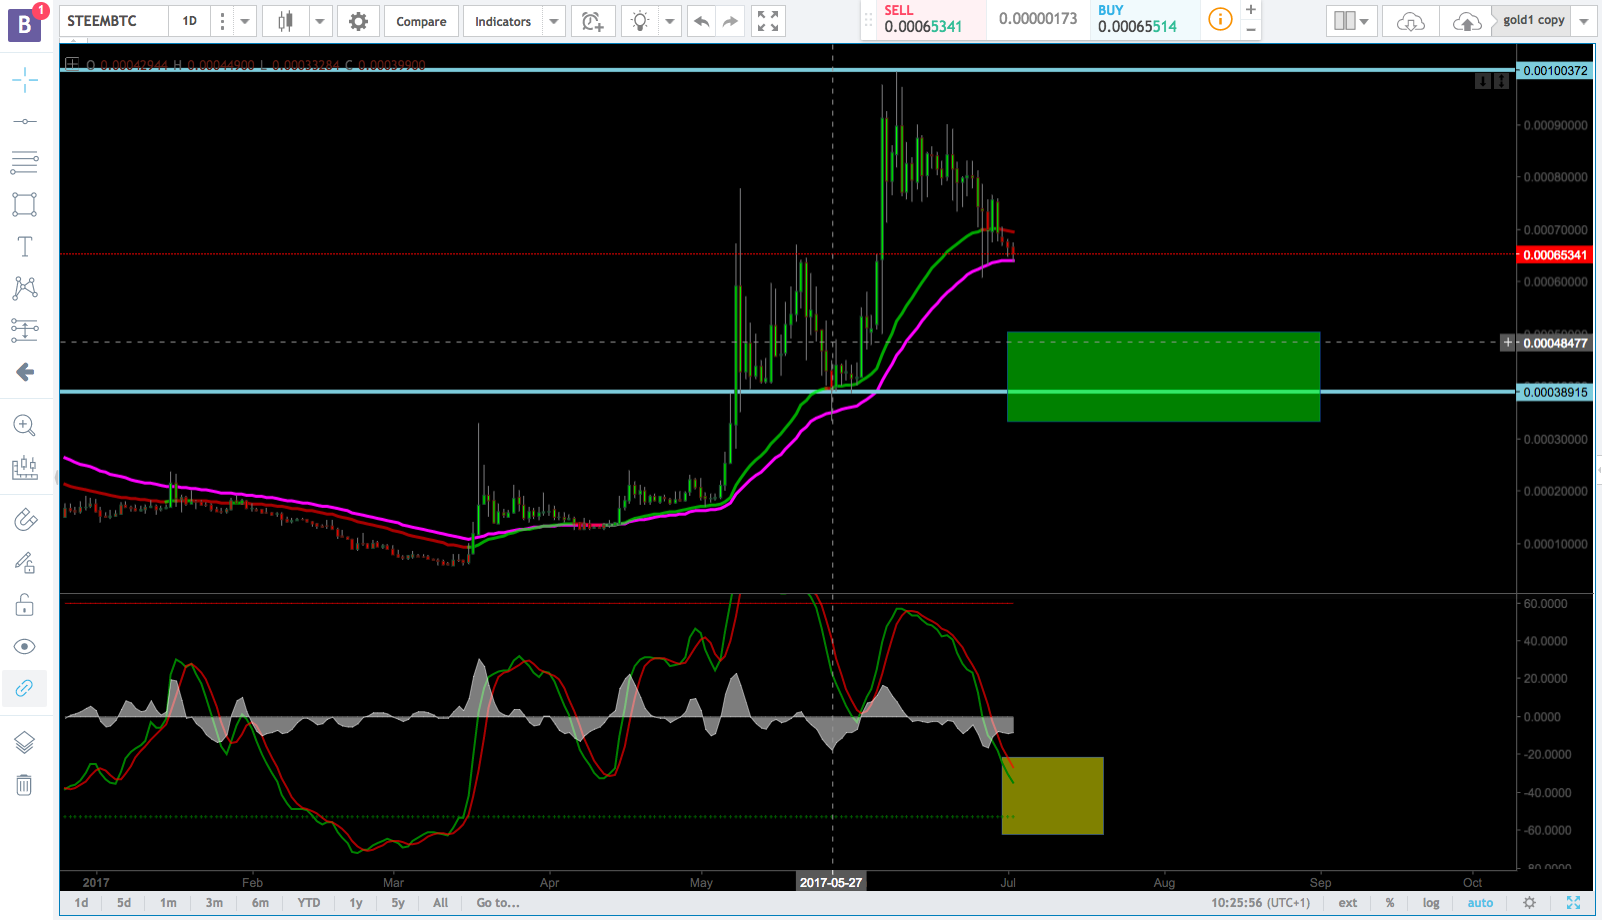Create an alert with the alarm icon
The image size is (1602, 920).
(593, 21)
